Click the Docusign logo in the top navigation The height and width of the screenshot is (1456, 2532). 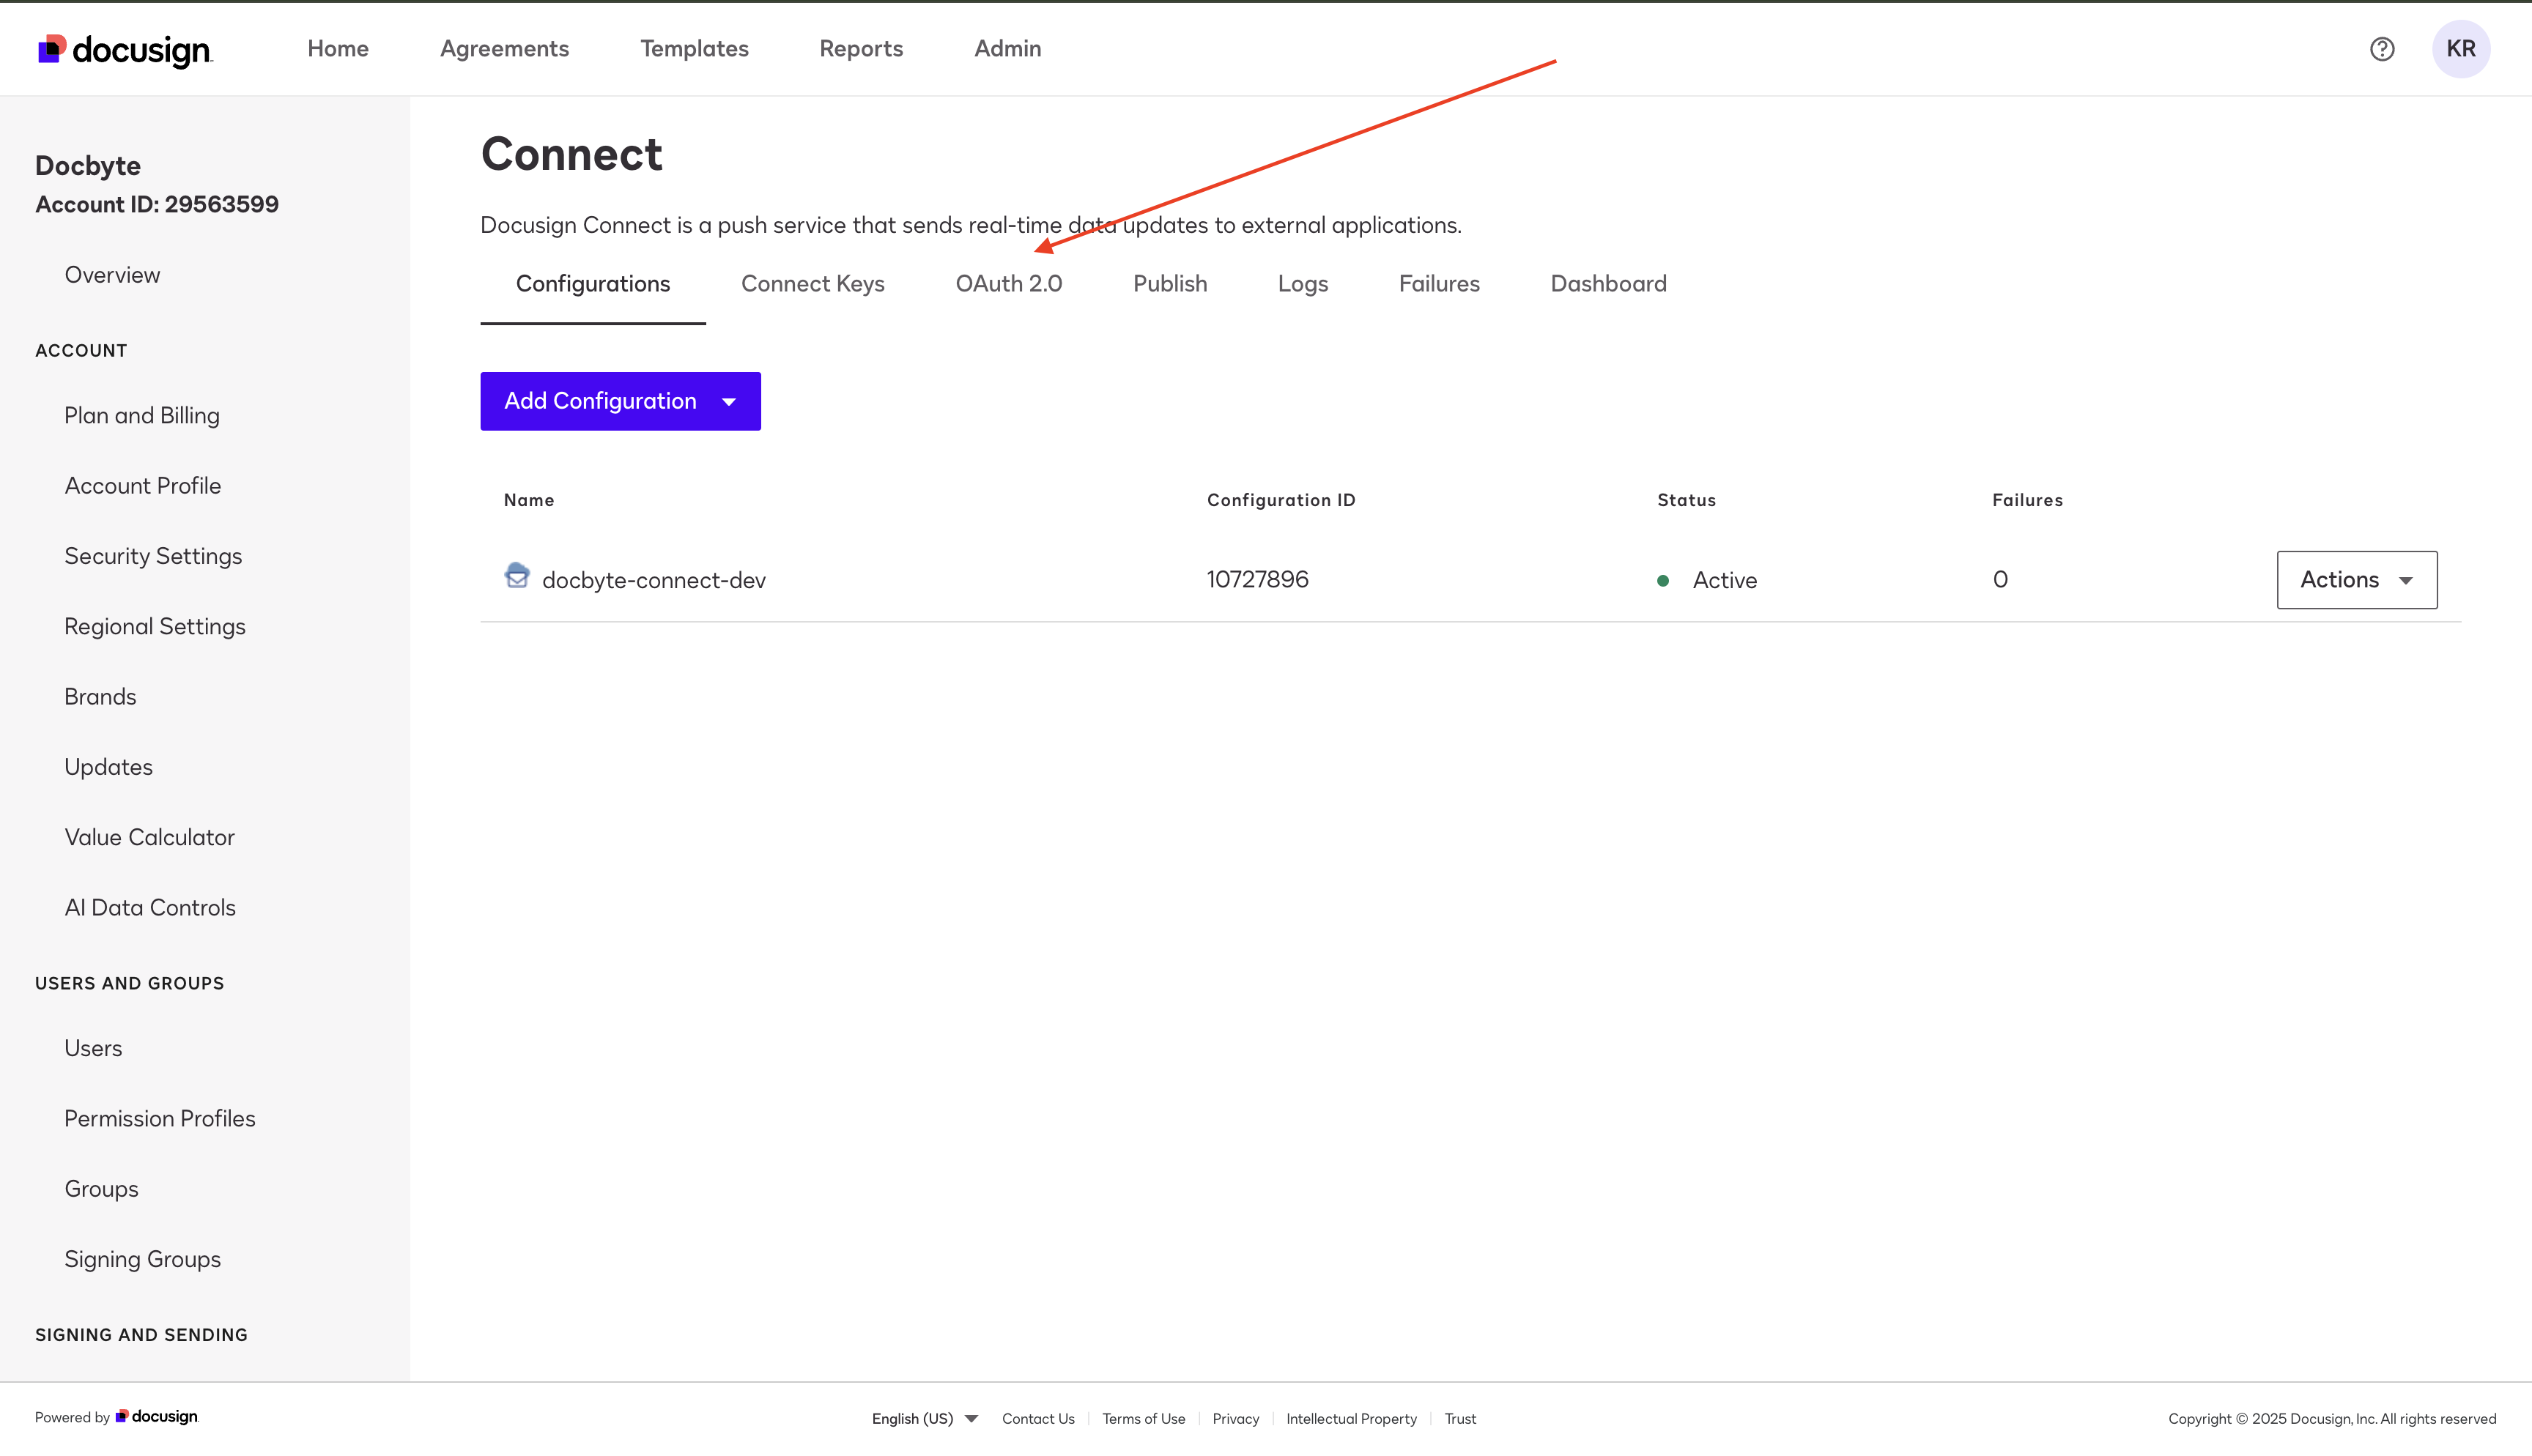[x=124, y=48]
